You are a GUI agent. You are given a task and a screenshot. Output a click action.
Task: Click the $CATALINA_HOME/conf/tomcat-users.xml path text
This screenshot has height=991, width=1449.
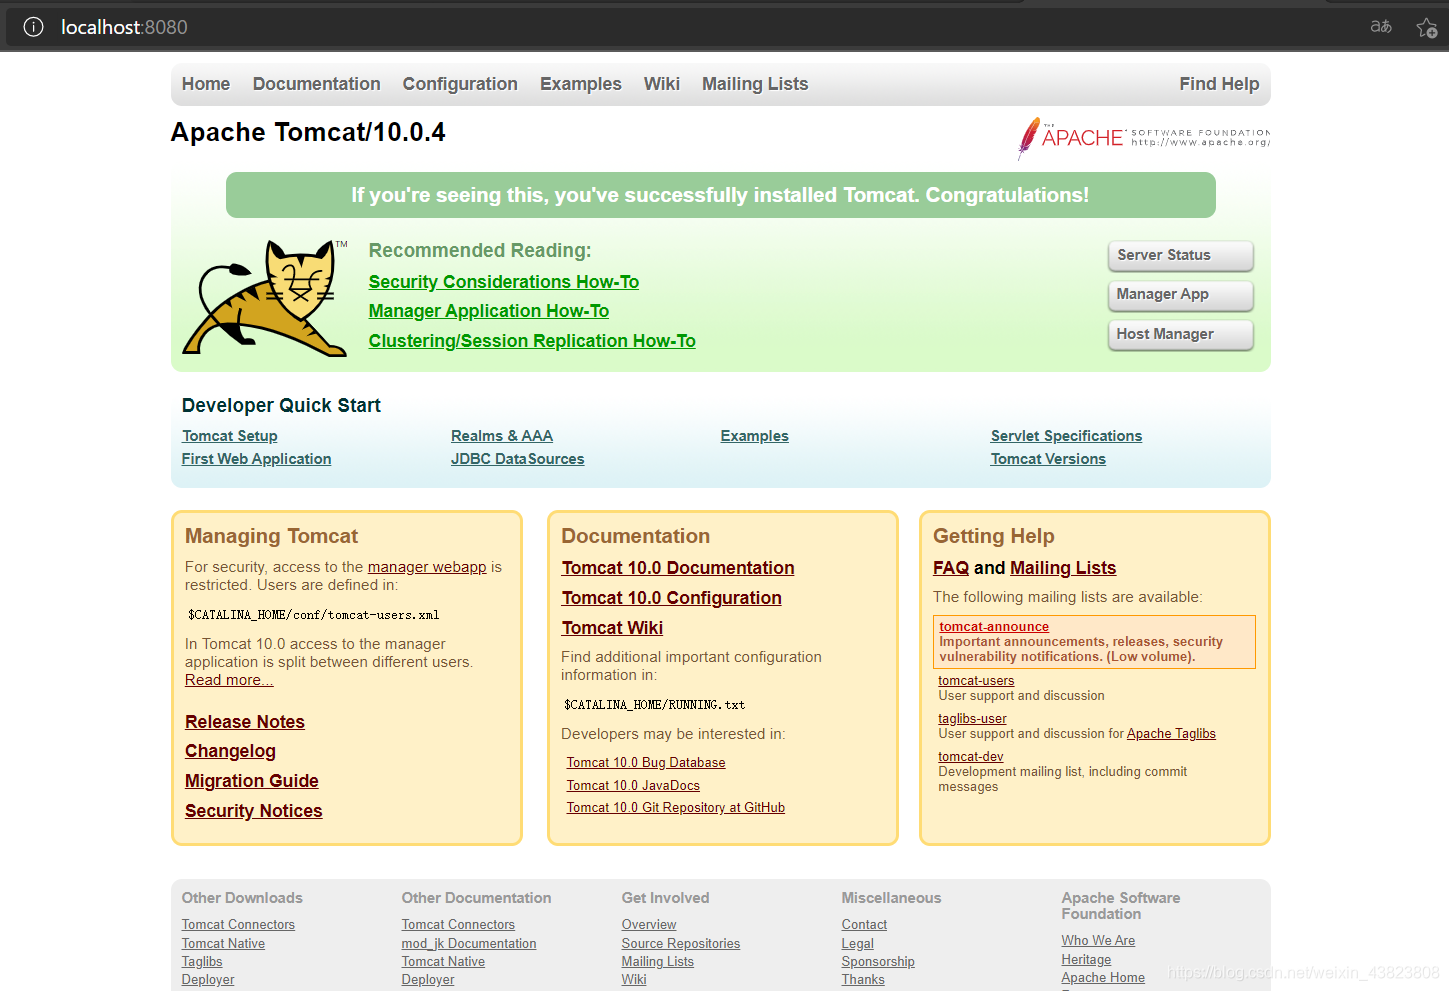coord(314,615)
